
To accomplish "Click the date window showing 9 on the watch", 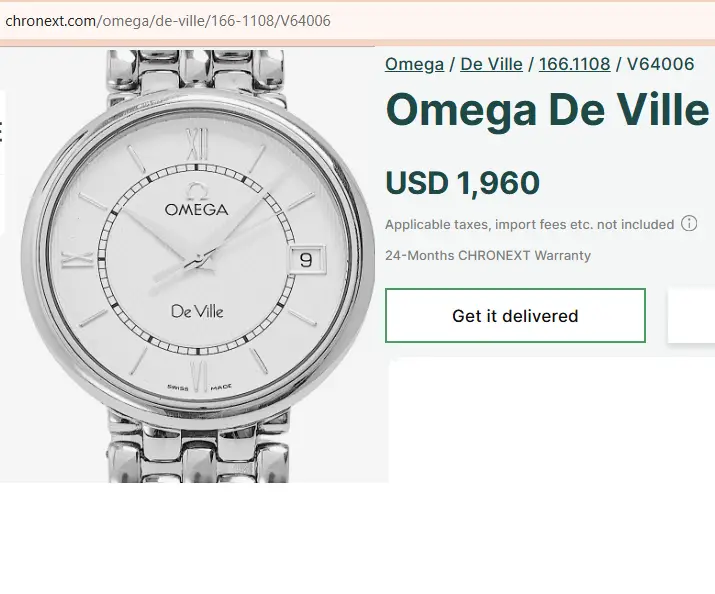I will (307, 260).
